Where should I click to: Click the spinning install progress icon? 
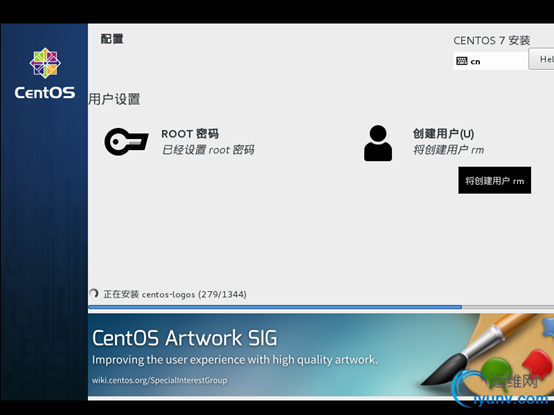tap(94, 294)
